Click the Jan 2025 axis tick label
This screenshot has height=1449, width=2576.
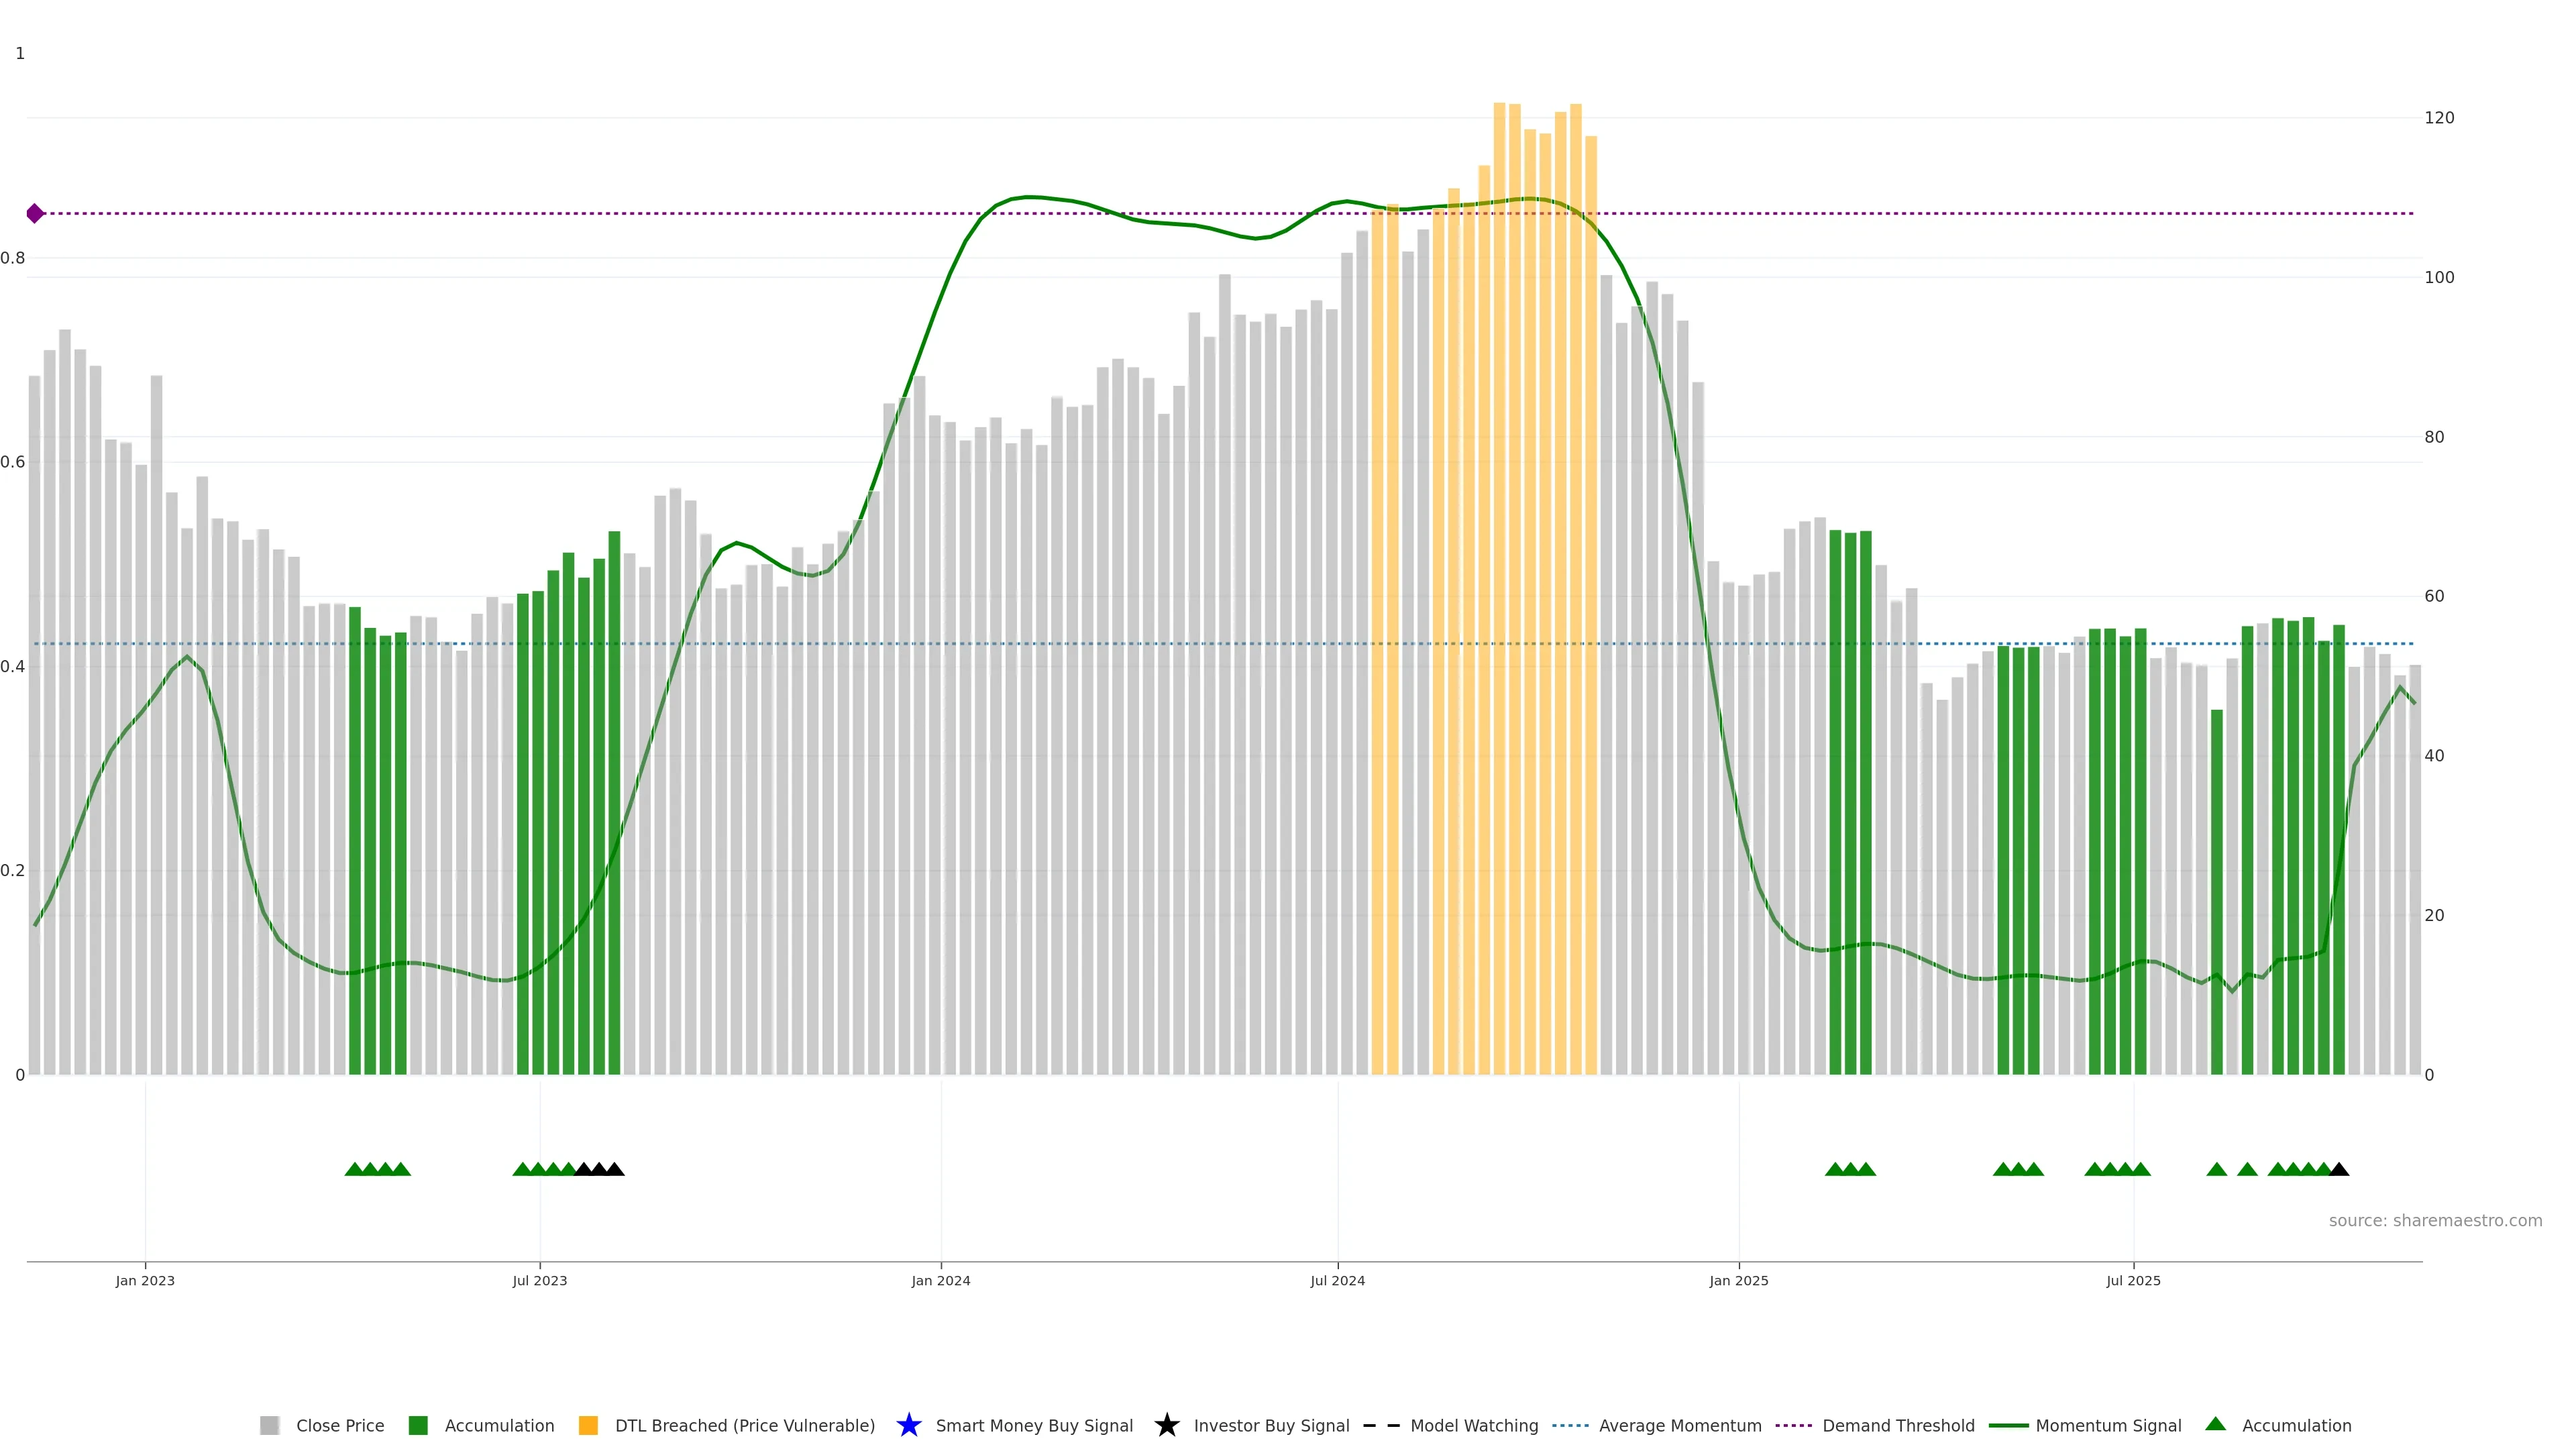[1738, 1280]
